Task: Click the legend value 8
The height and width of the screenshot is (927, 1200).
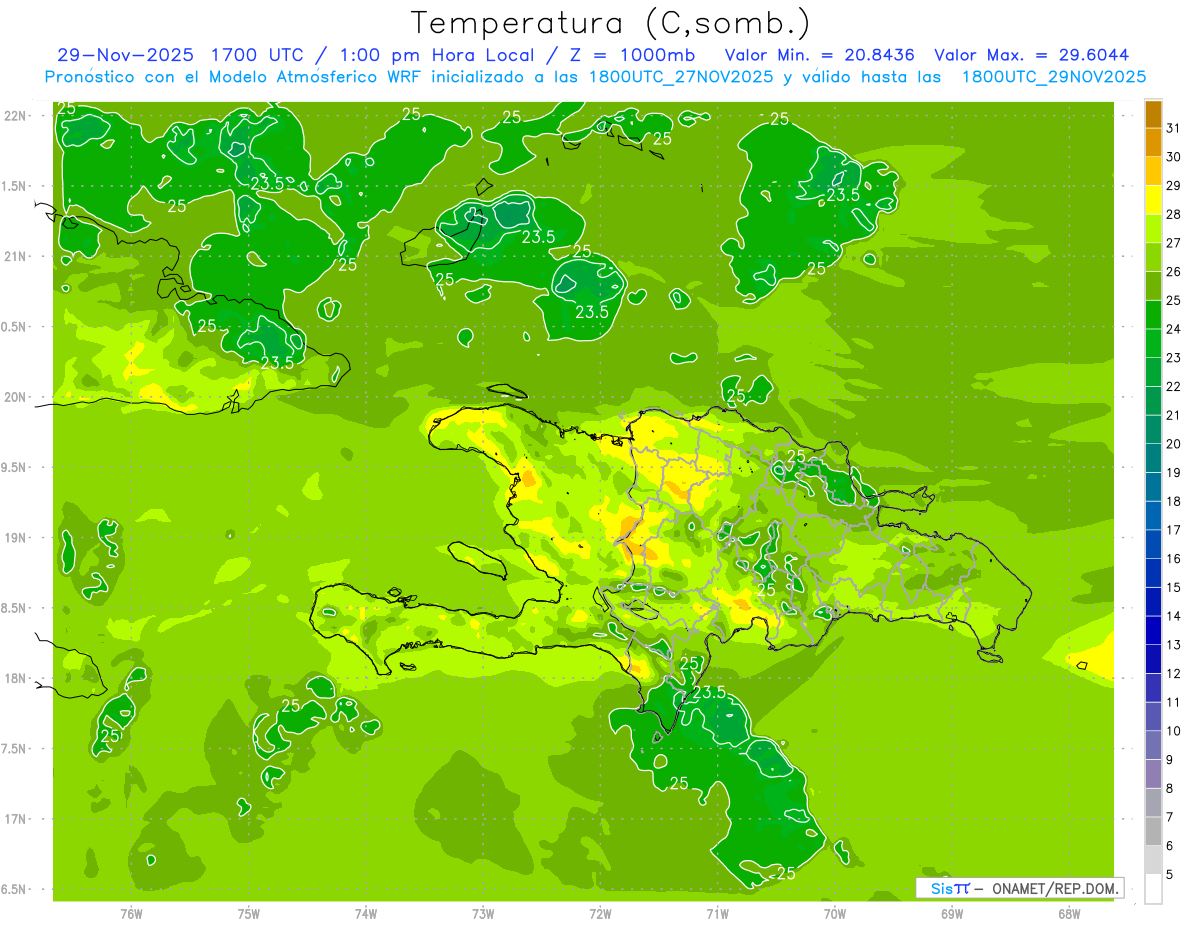Action: (x=1170, y=789)
